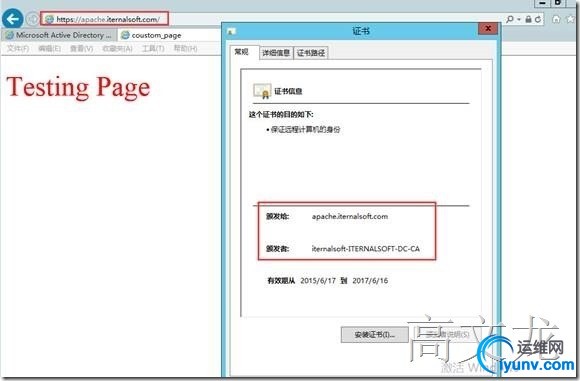Image resolution: width=580 pixels, height=381 pixels.
Task: Click the minimize button of browser window
Action: point(542,3)
